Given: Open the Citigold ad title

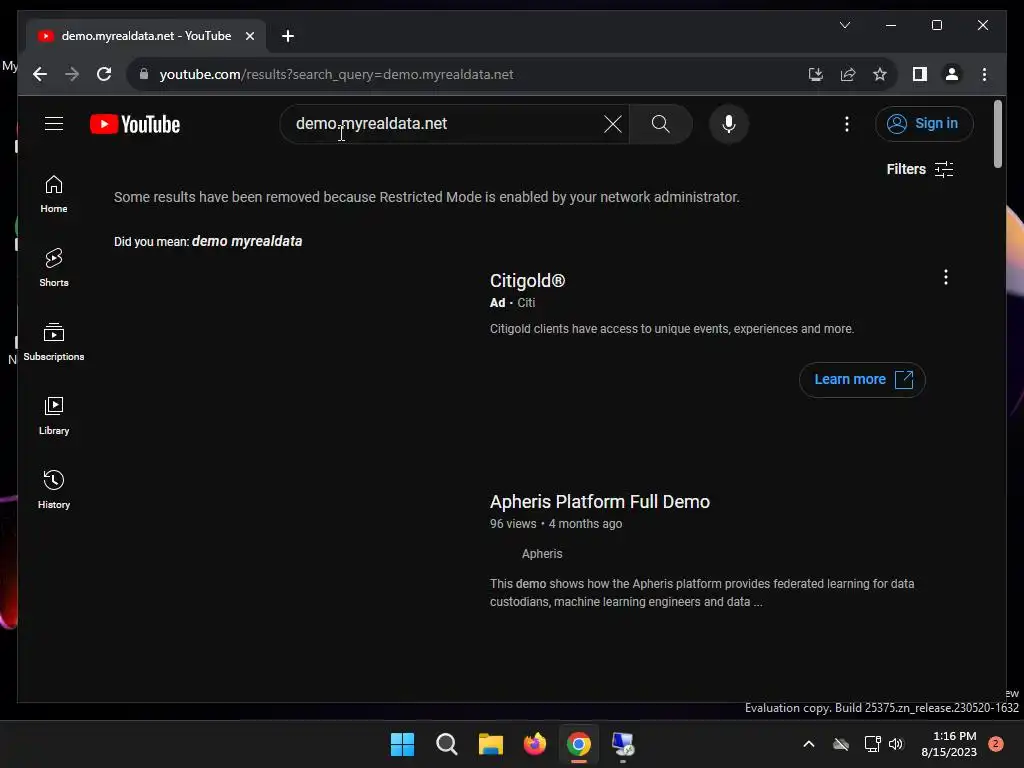Looking at the screenshot, I should 527,281.
